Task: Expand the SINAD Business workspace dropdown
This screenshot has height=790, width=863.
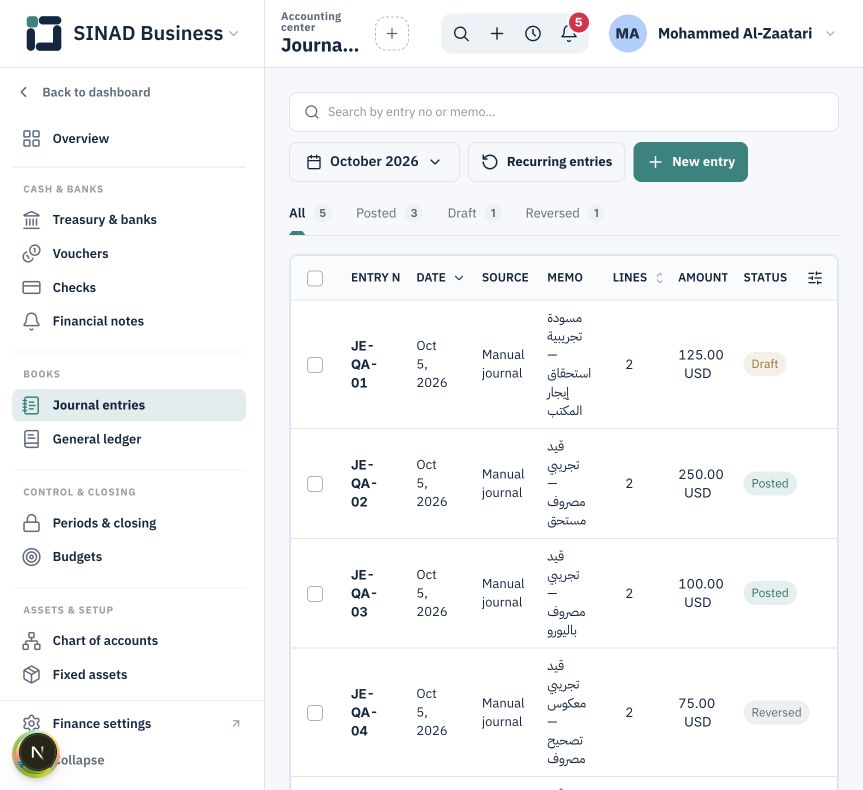Action: point(233,34)
